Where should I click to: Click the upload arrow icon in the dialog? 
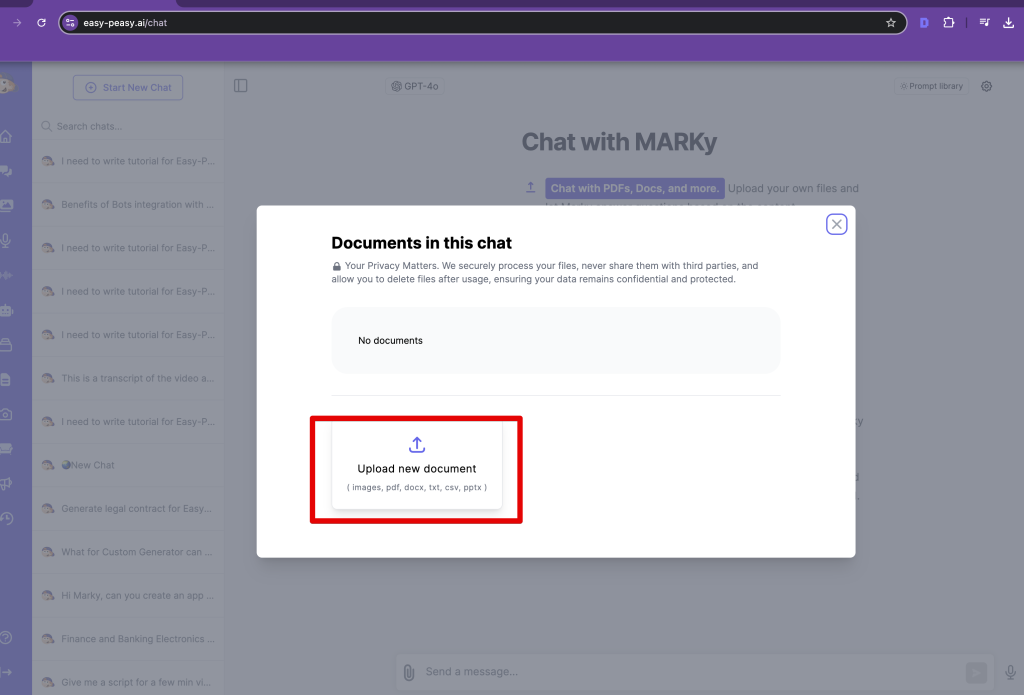pos(417,445)
